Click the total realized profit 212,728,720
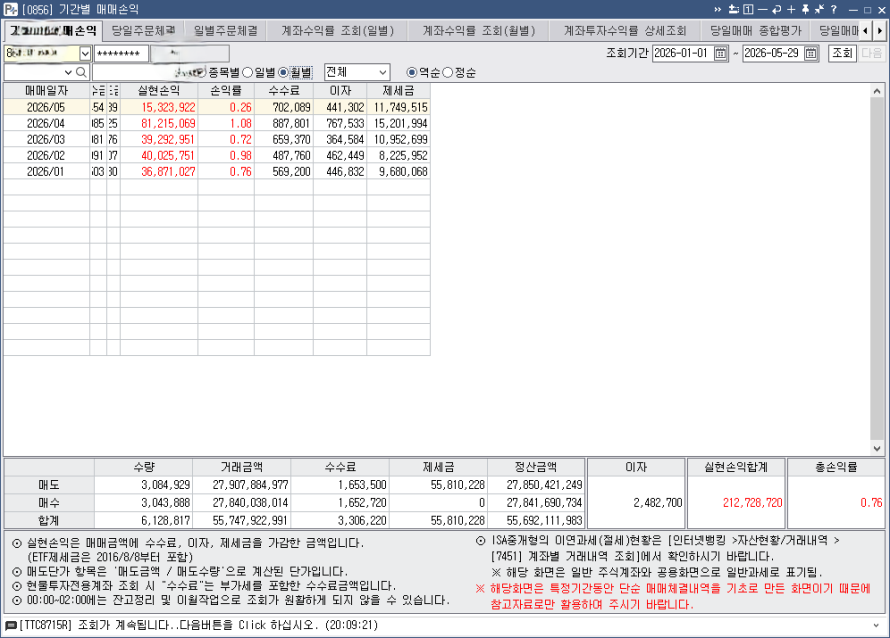Viewport: 890px width, 638px height. point(752,503)
